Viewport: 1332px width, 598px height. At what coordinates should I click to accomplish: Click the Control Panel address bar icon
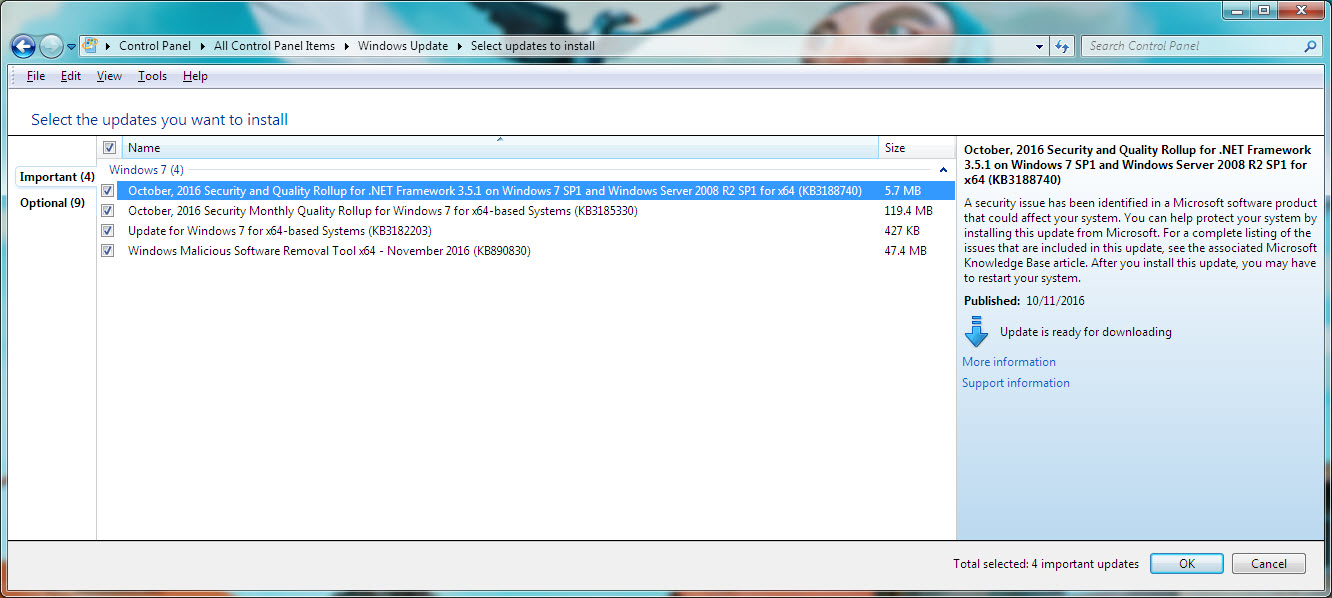90,46
